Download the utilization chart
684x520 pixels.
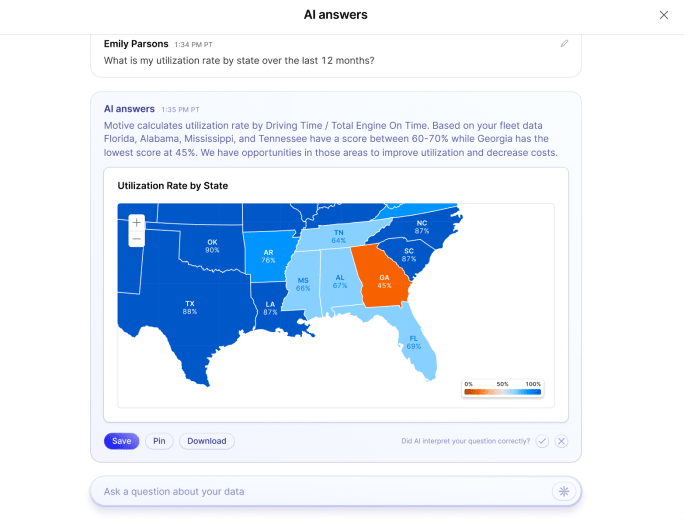[206, 441]
